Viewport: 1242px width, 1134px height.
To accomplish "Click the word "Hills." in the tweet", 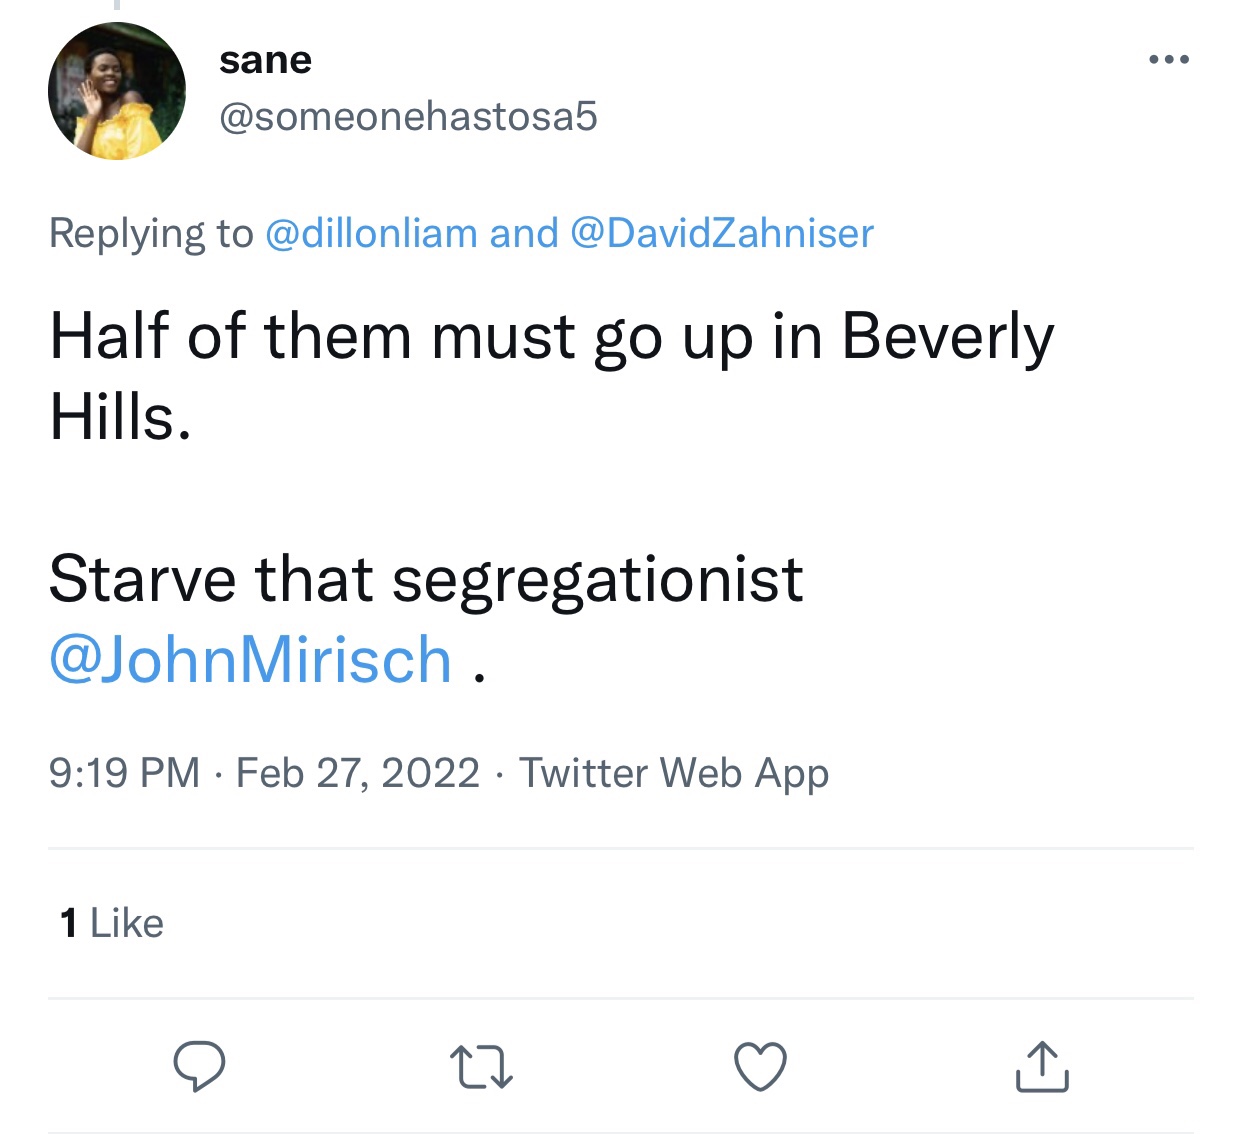I will click(120, 416).
